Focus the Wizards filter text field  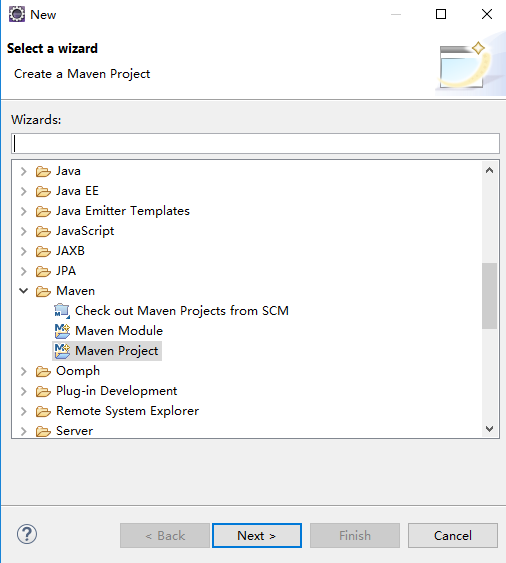pos(255,144)
